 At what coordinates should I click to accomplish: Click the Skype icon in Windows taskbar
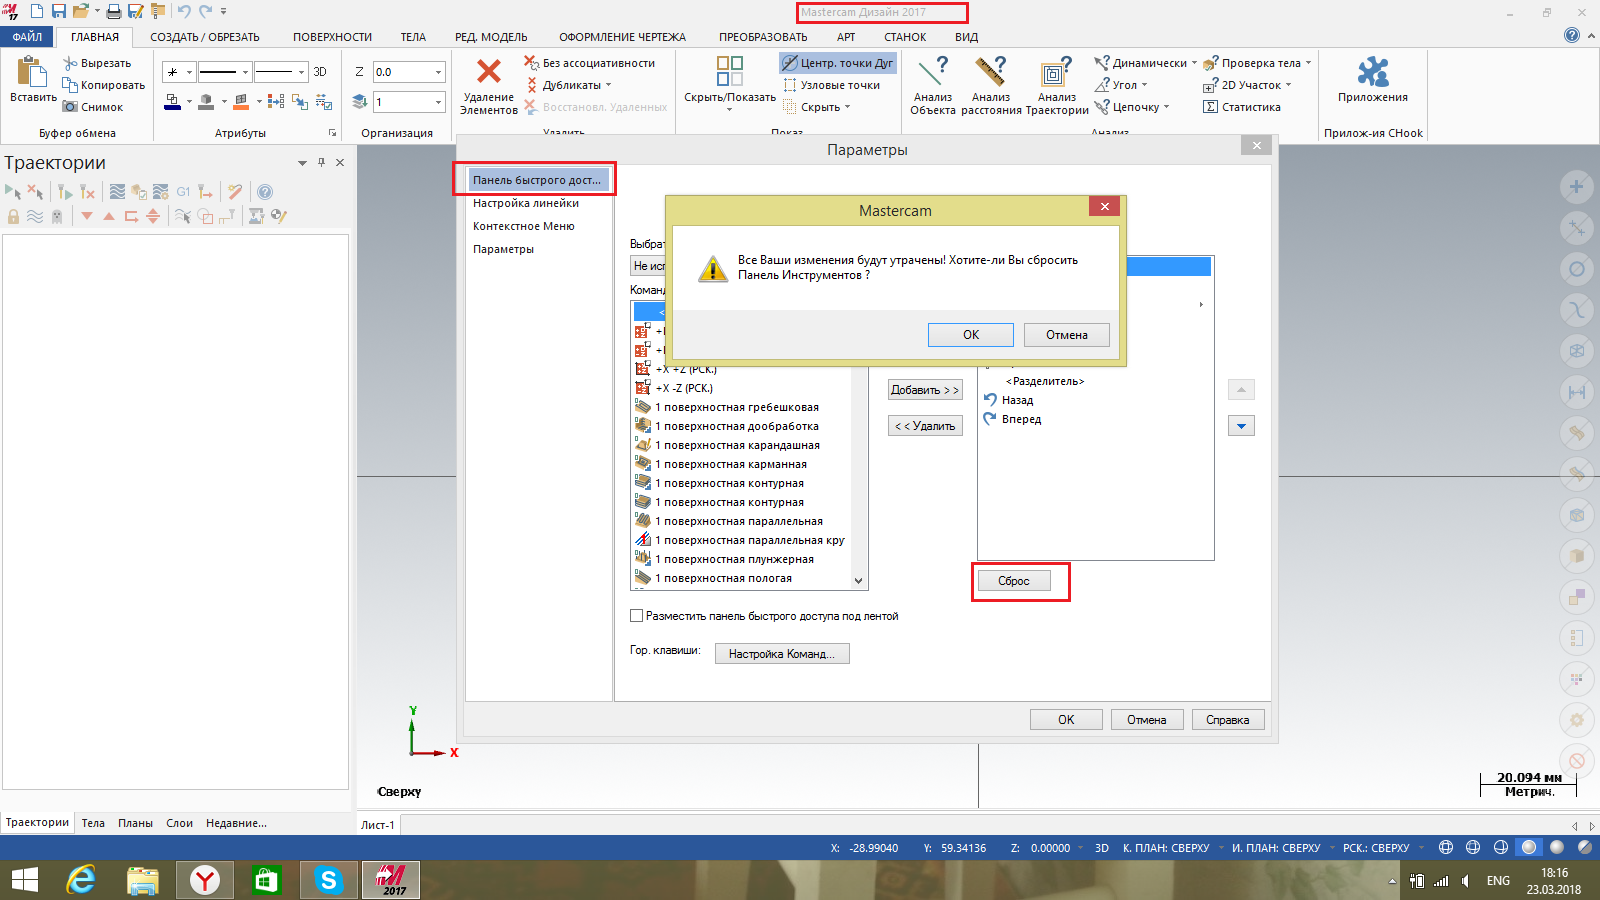pos(328,880)
